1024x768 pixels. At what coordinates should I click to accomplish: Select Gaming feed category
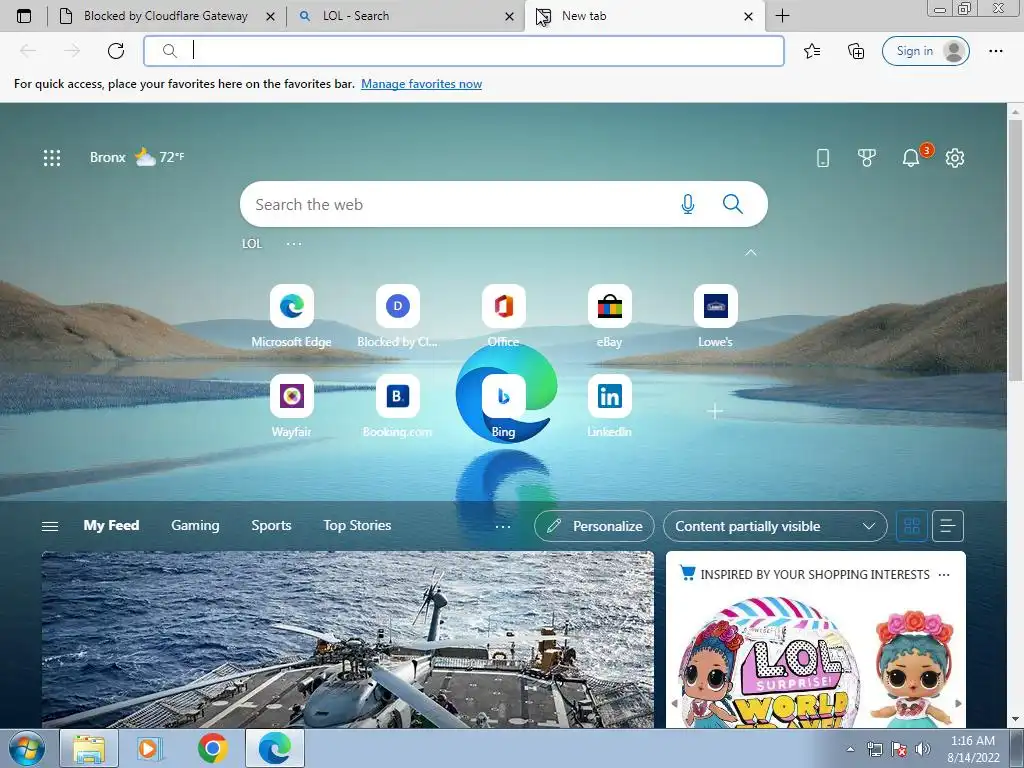coord(195,525)
